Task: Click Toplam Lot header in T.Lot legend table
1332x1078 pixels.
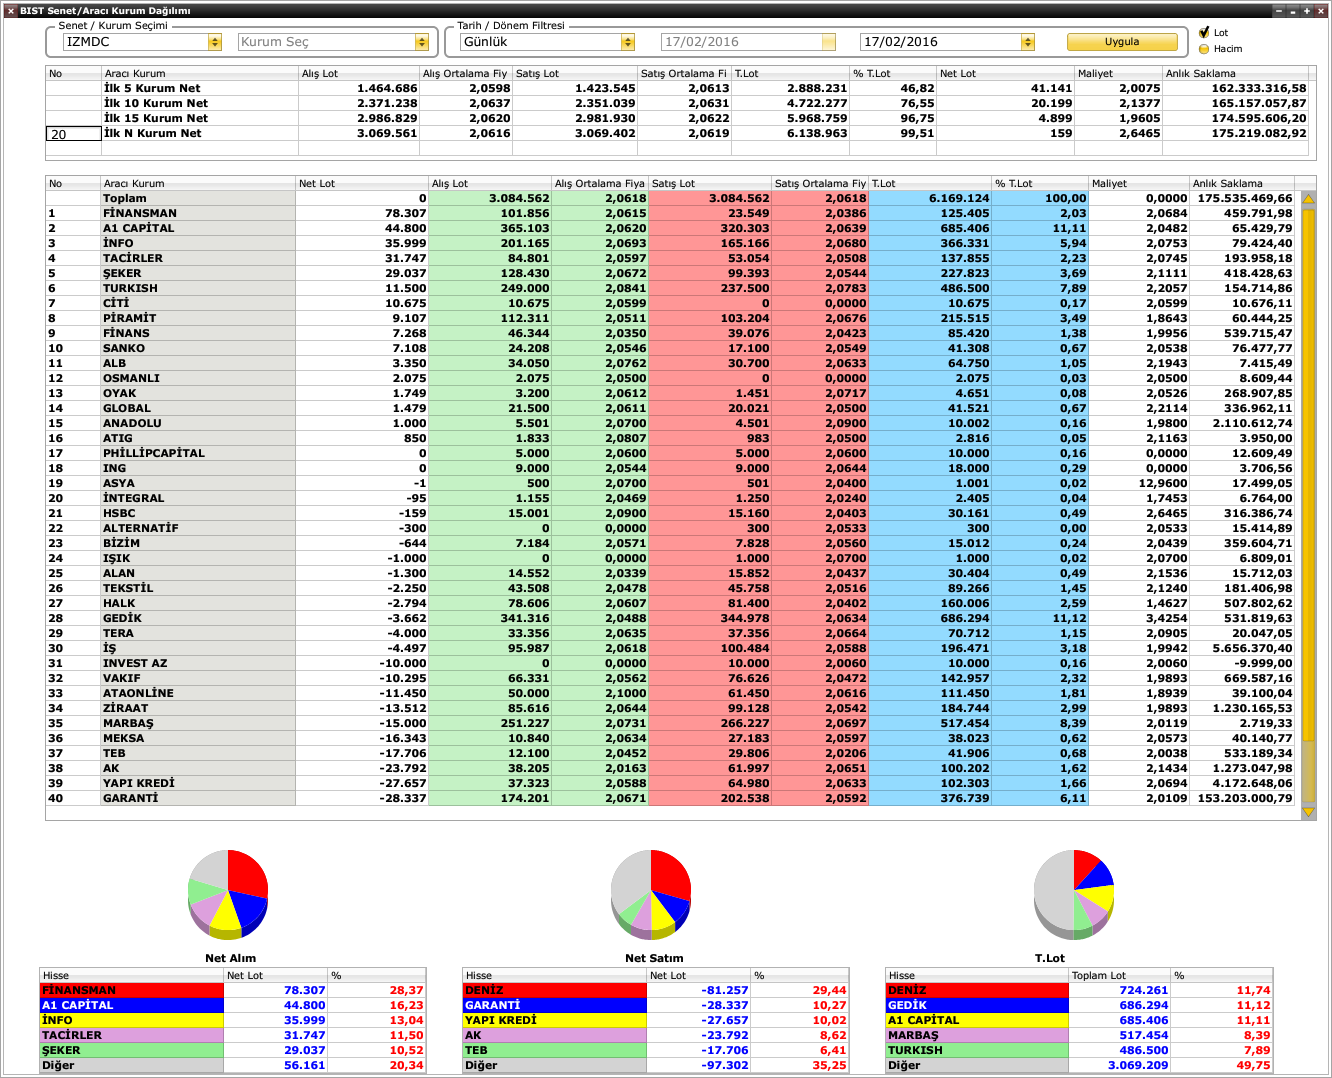Action: click(x=1119, y=975)
